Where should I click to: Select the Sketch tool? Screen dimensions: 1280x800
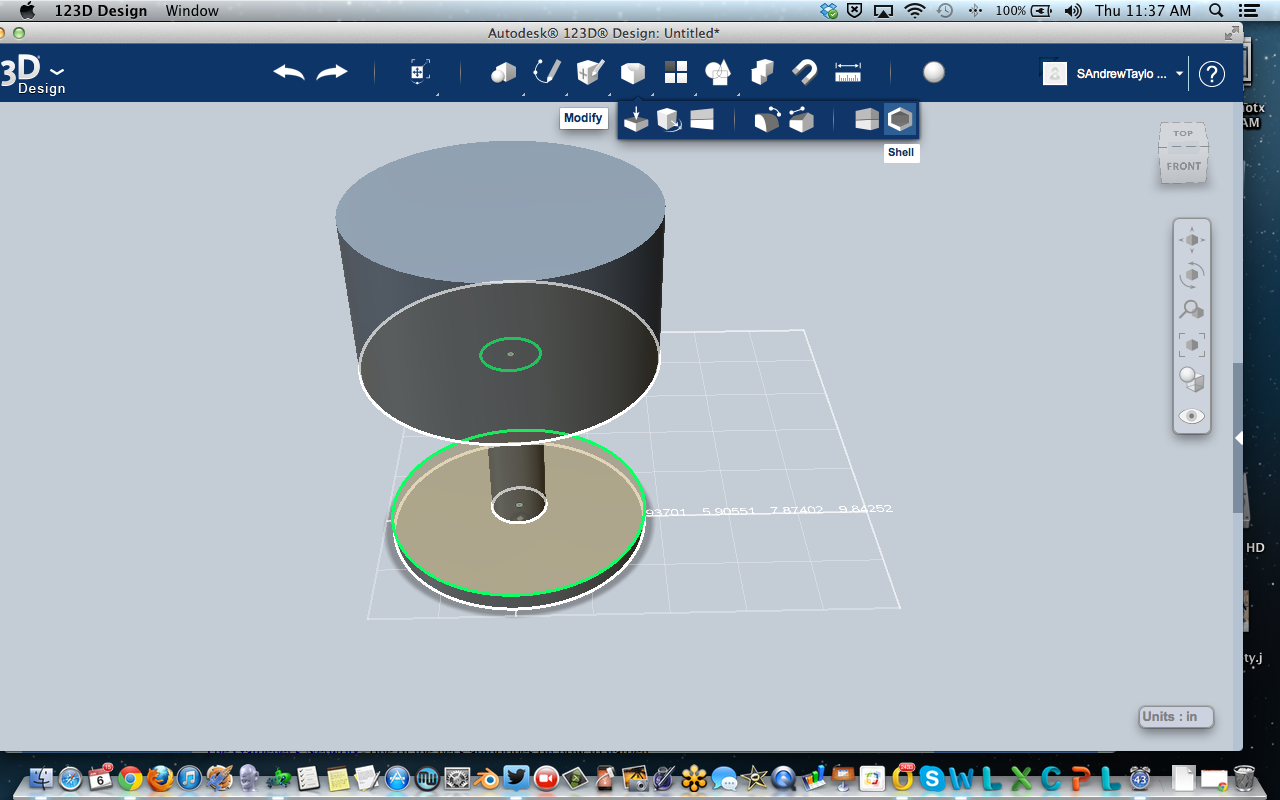(549, 72)
